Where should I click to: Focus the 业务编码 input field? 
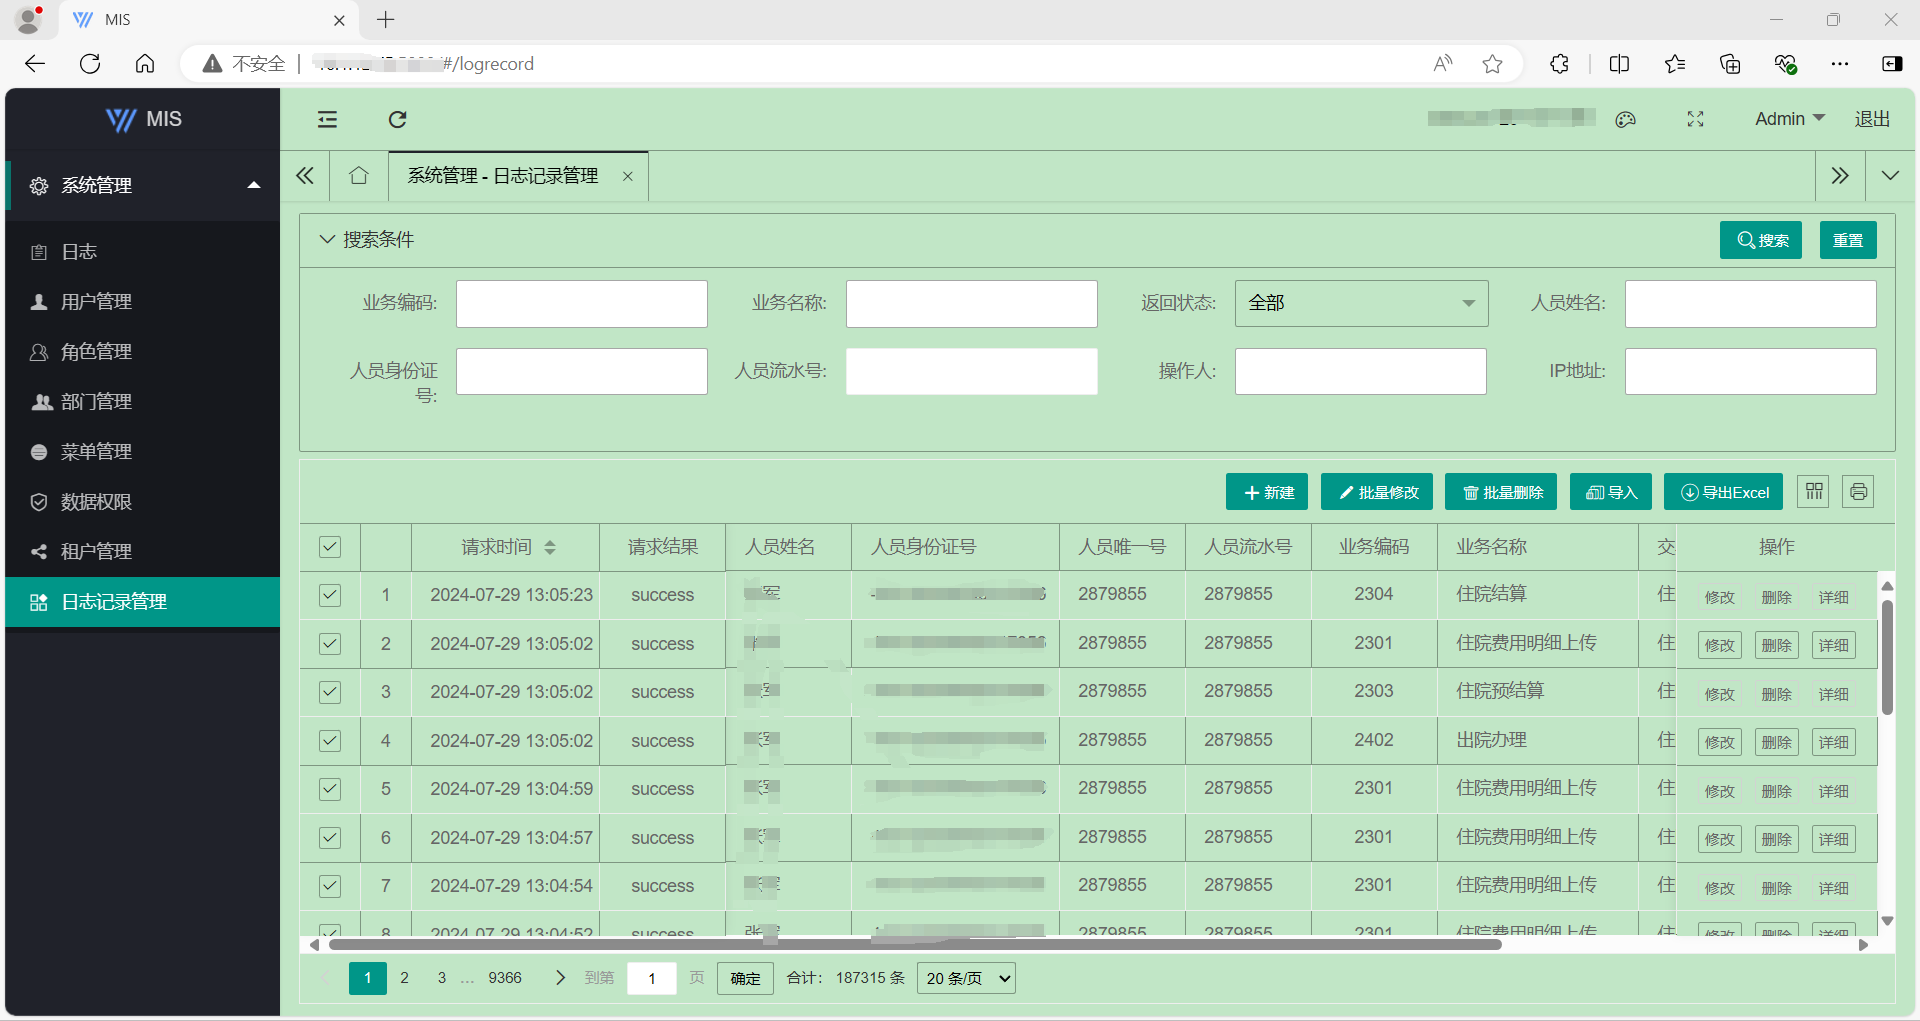582,304
